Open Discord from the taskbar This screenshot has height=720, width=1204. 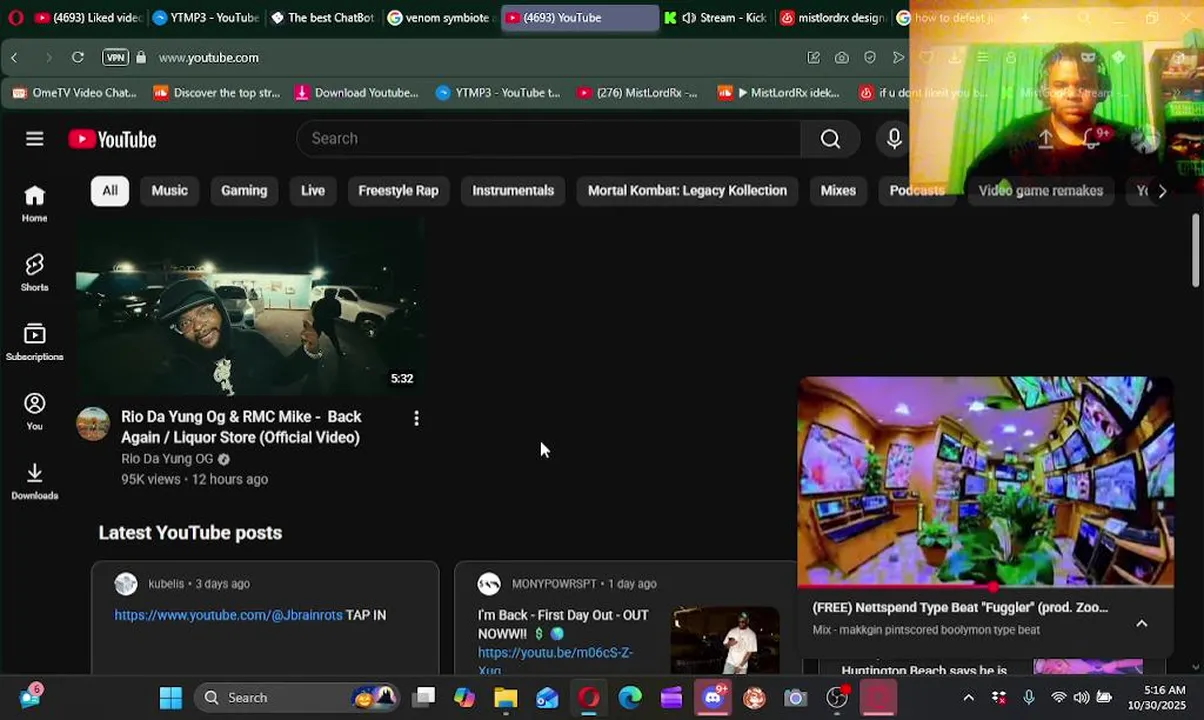tap(713, 697)
